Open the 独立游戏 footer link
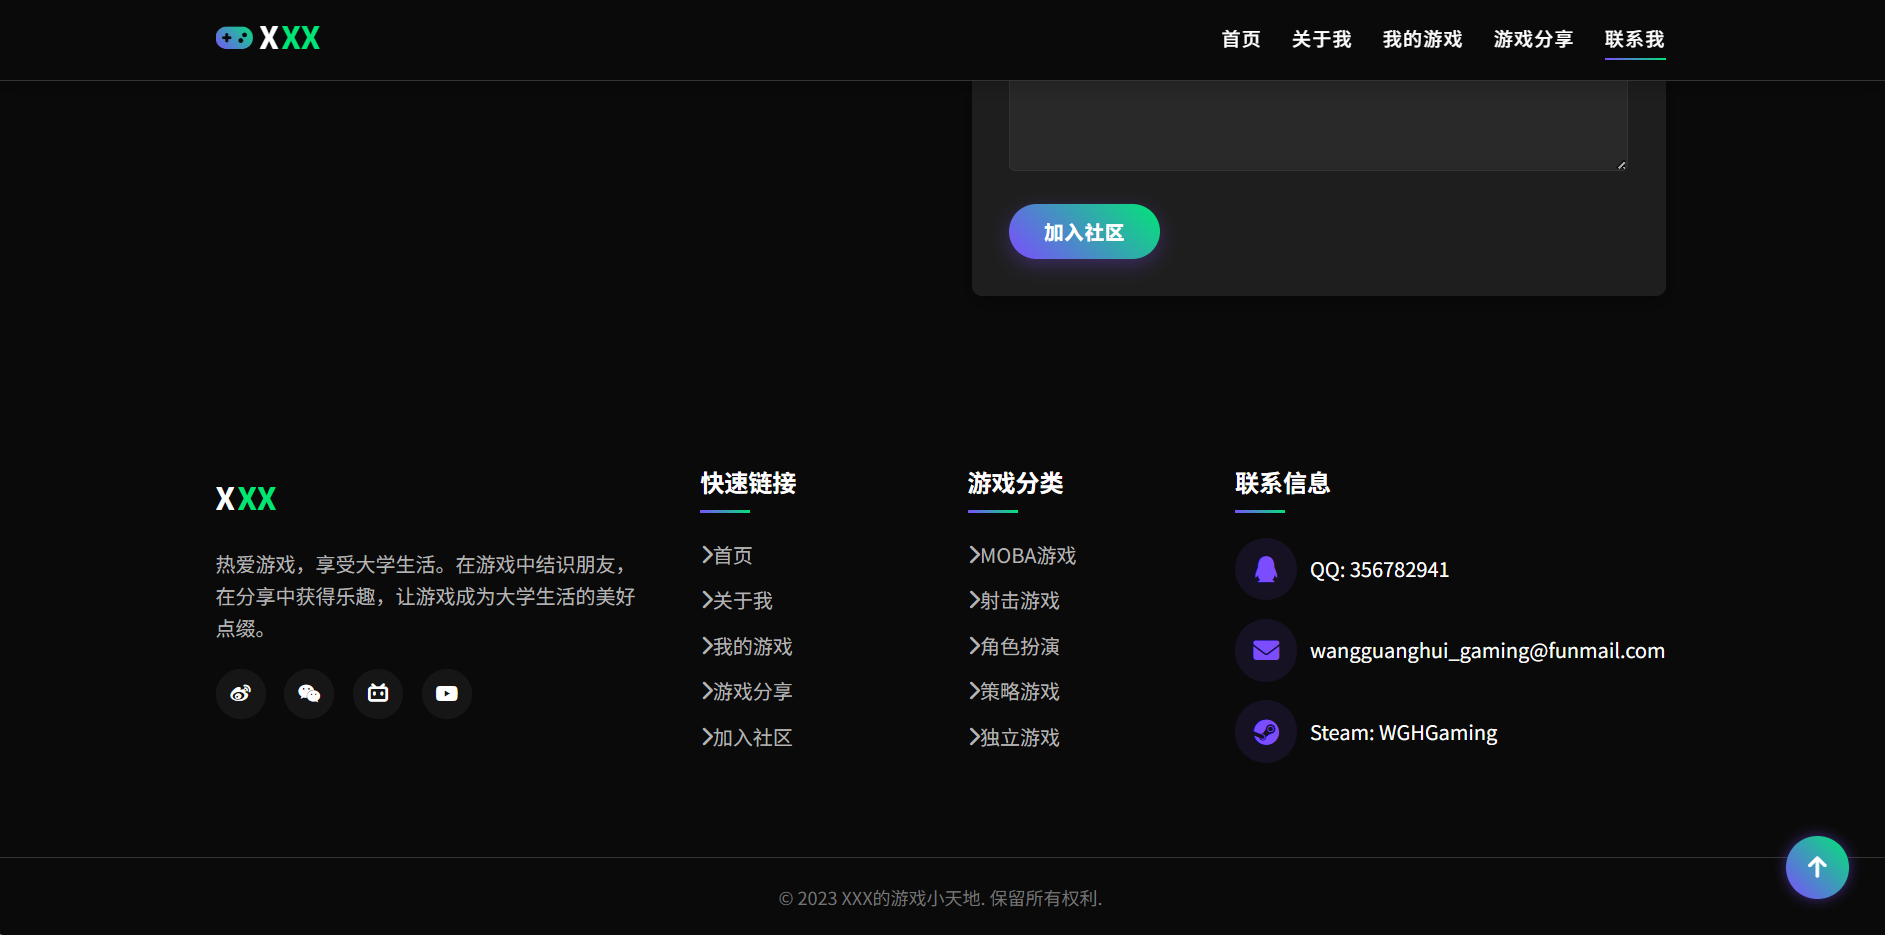This screenshot has width=1885, height=935. click(x=1014, y=738)
